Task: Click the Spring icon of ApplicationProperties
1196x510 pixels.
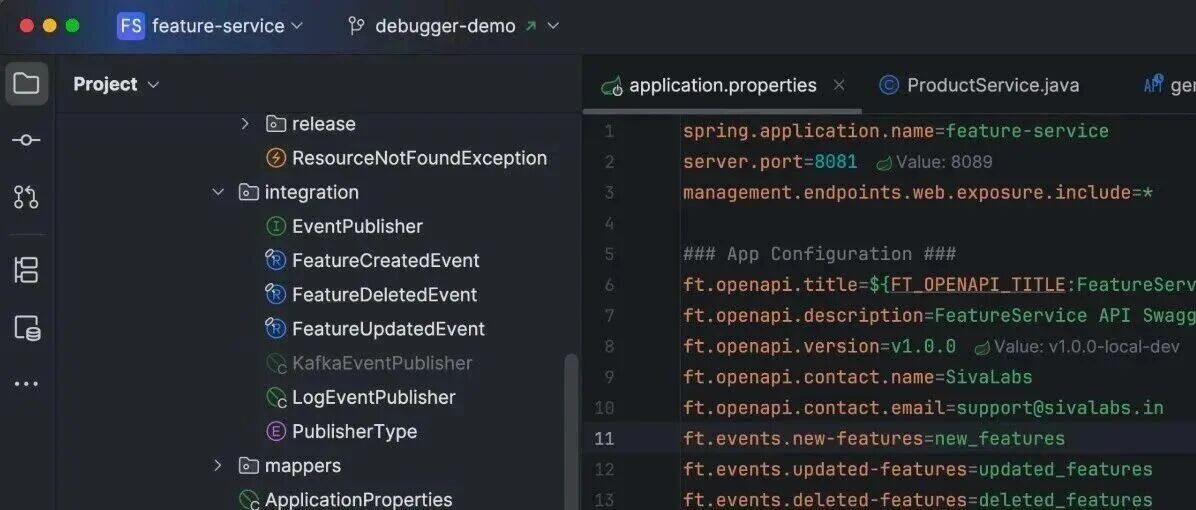Action: [249, 500]
